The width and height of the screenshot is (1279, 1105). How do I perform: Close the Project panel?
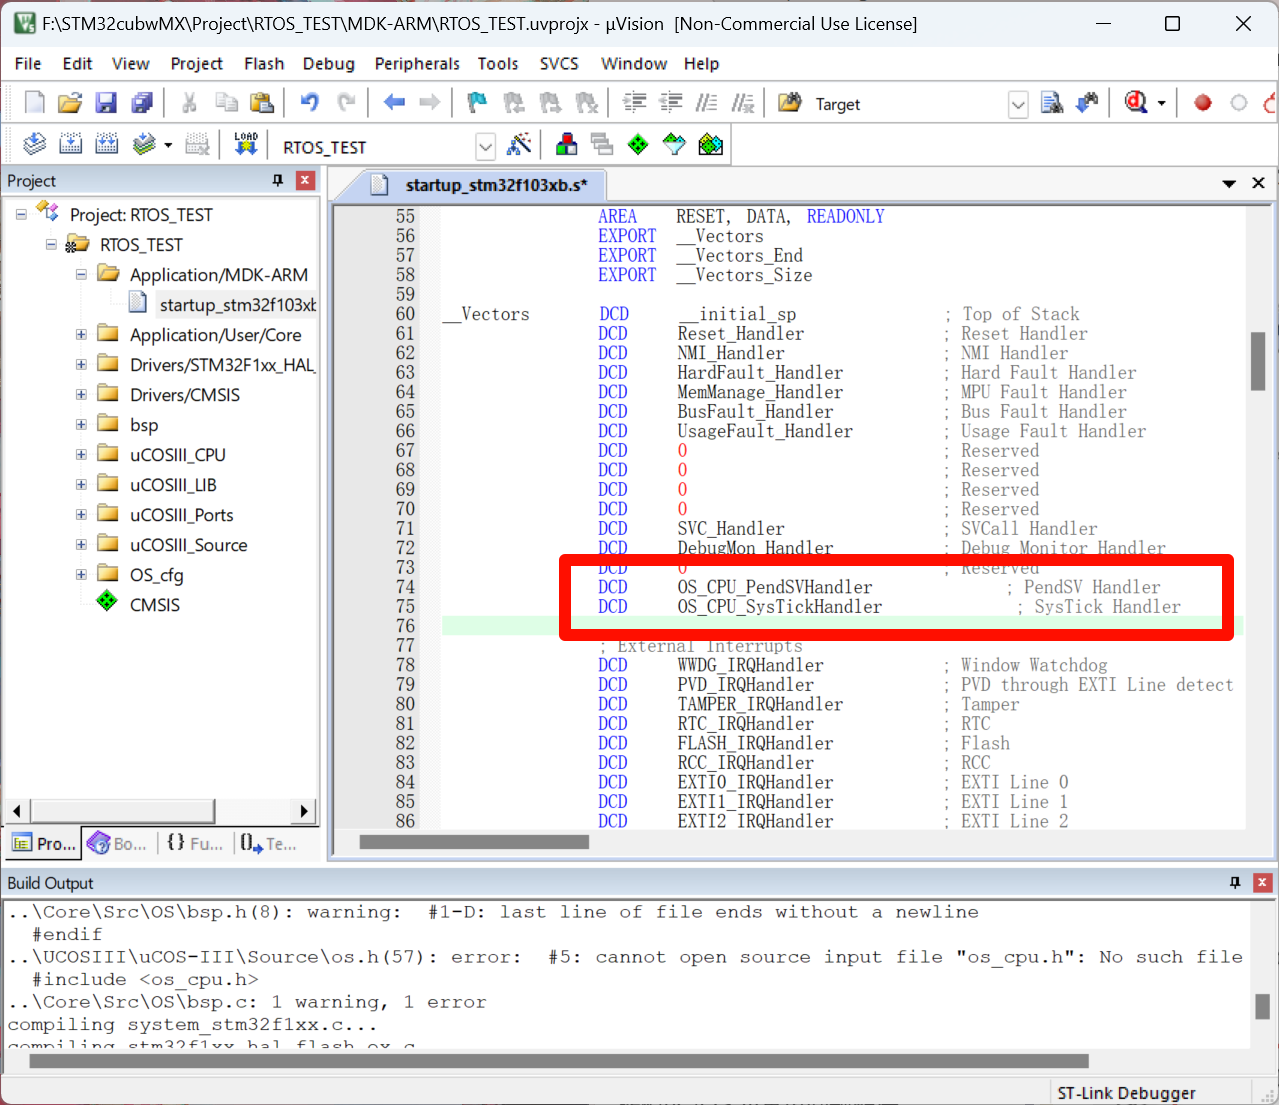tap(306, 180)
